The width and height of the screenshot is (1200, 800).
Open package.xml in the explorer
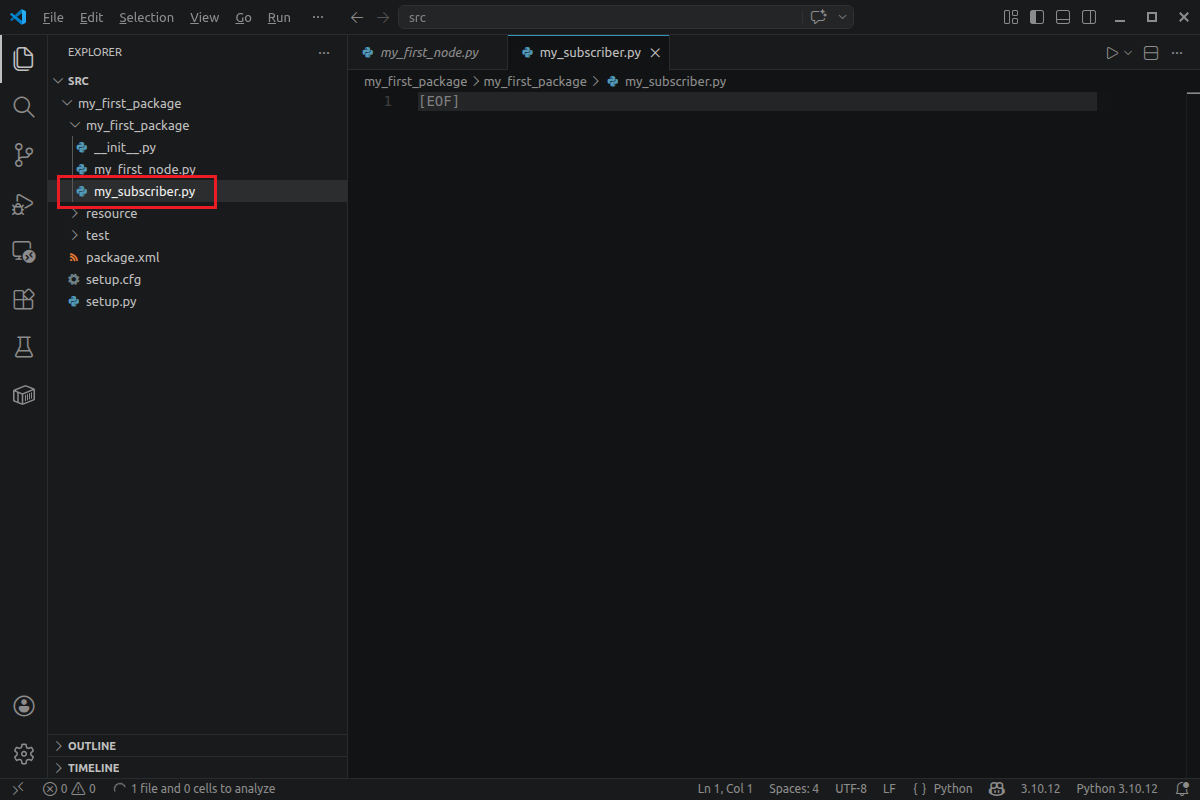(x=198, y=257)
